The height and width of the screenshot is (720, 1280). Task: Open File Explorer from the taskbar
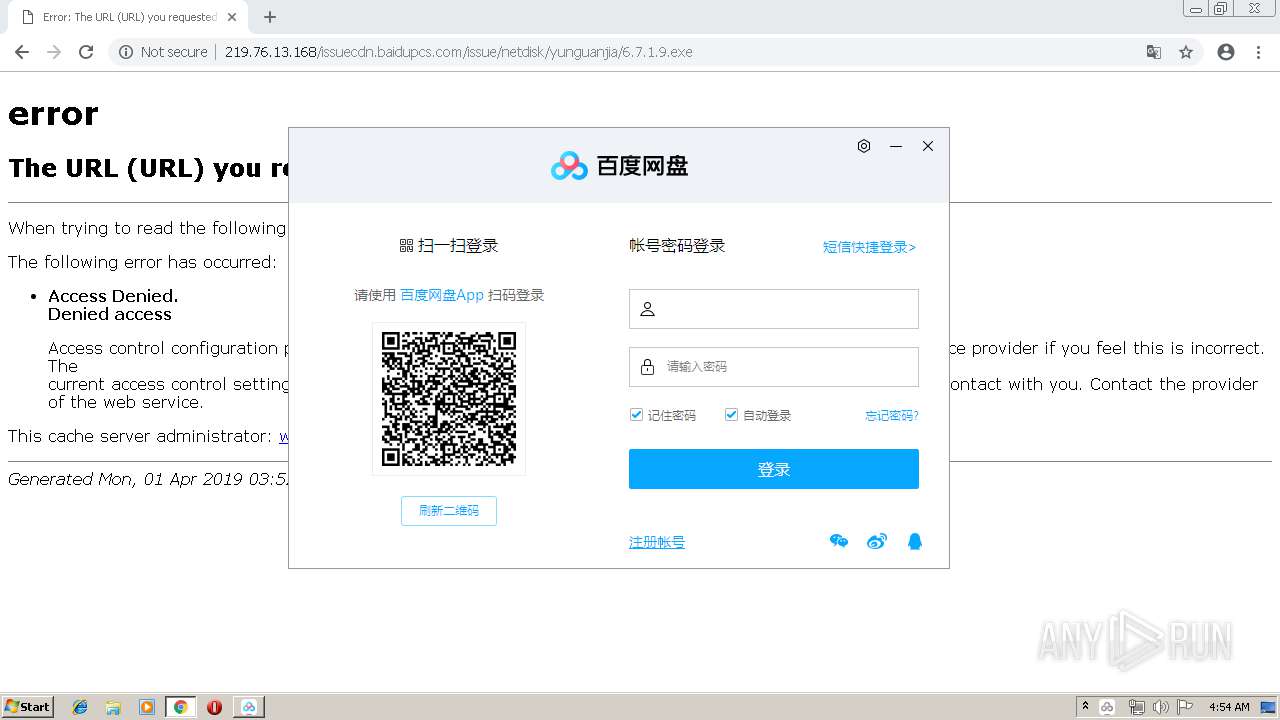coord(113,707)
